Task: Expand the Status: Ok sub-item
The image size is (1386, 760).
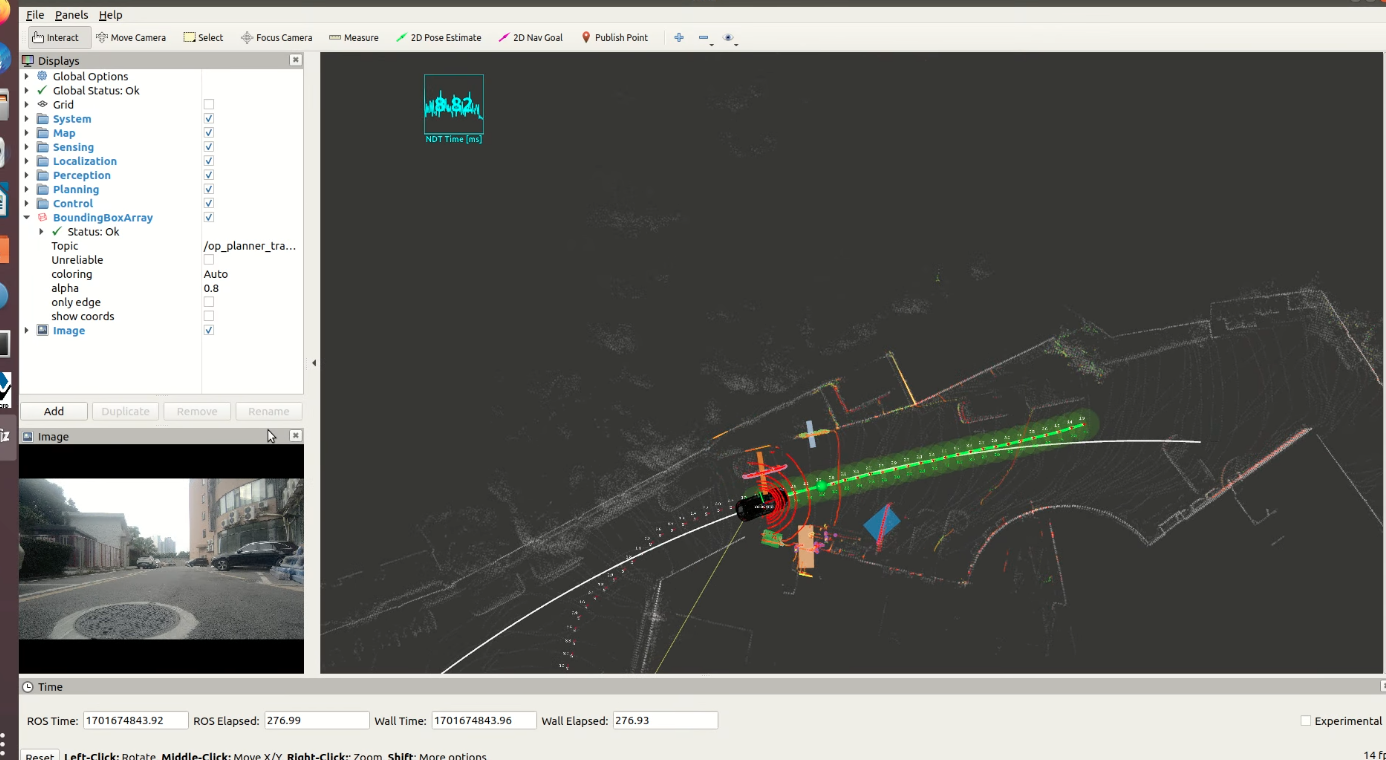Action: click(x=41, y=231)
